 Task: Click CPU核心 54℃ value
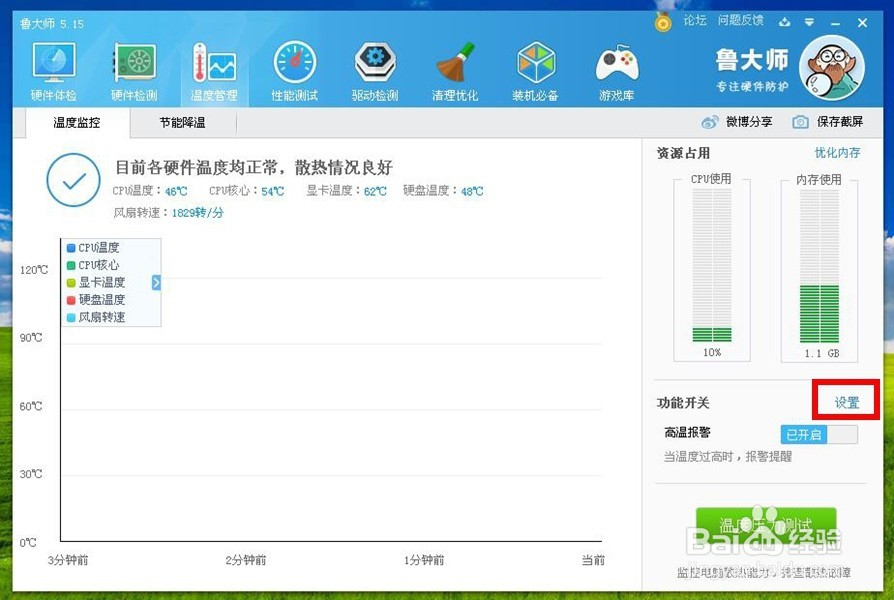273,192
